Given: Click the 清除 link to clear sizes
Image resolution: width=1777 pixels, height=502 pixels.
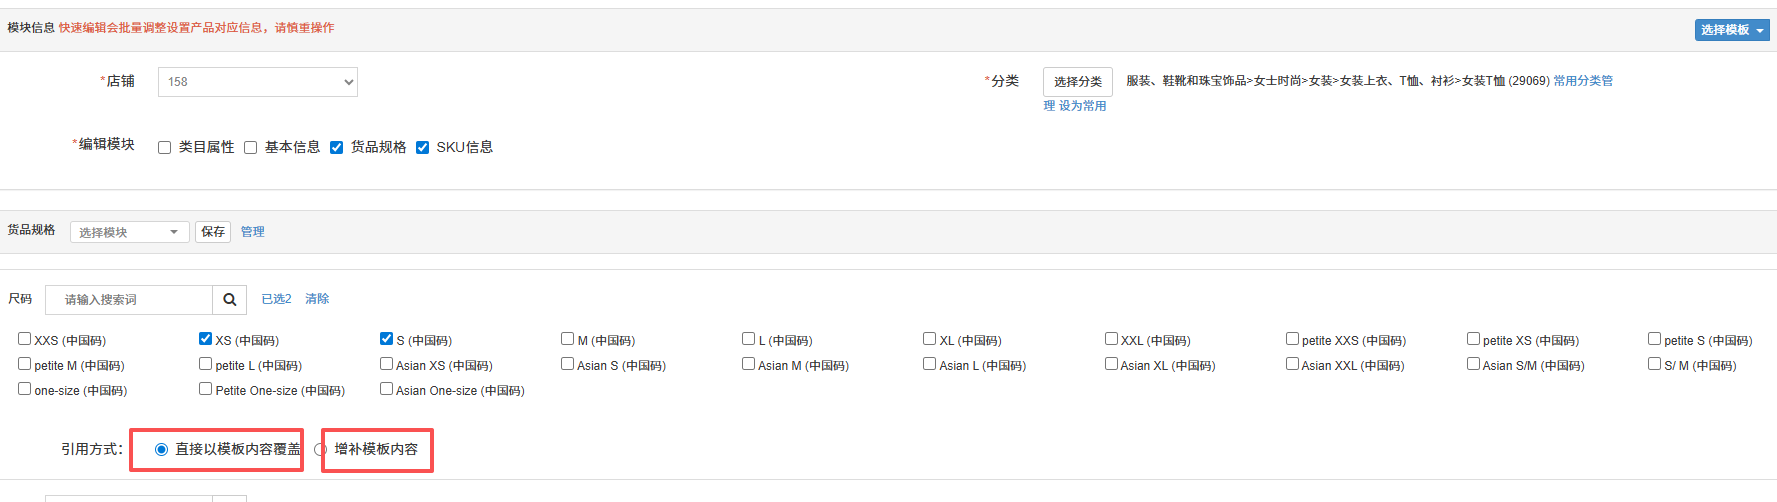Looking at the screenshot, I should (x=317, y=299).
